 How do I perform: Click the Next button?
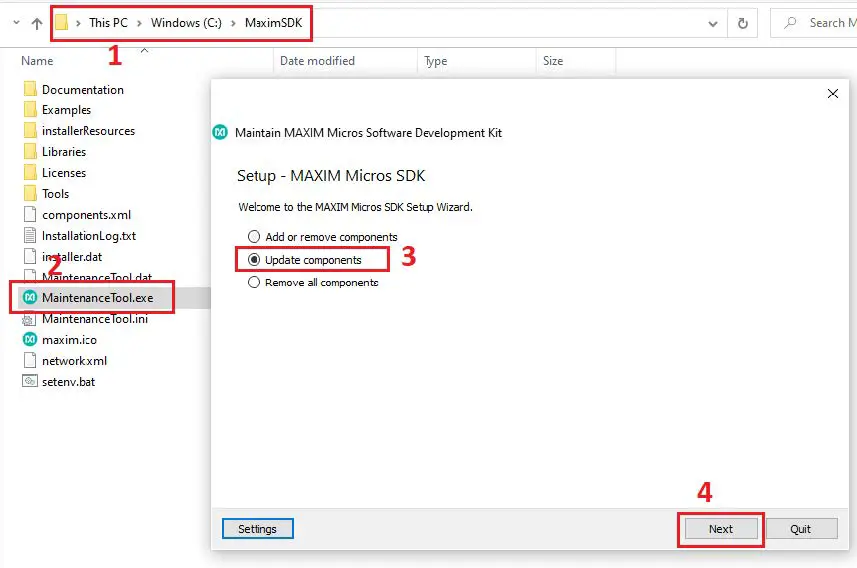pyautogui.click(x=721, y=529)
